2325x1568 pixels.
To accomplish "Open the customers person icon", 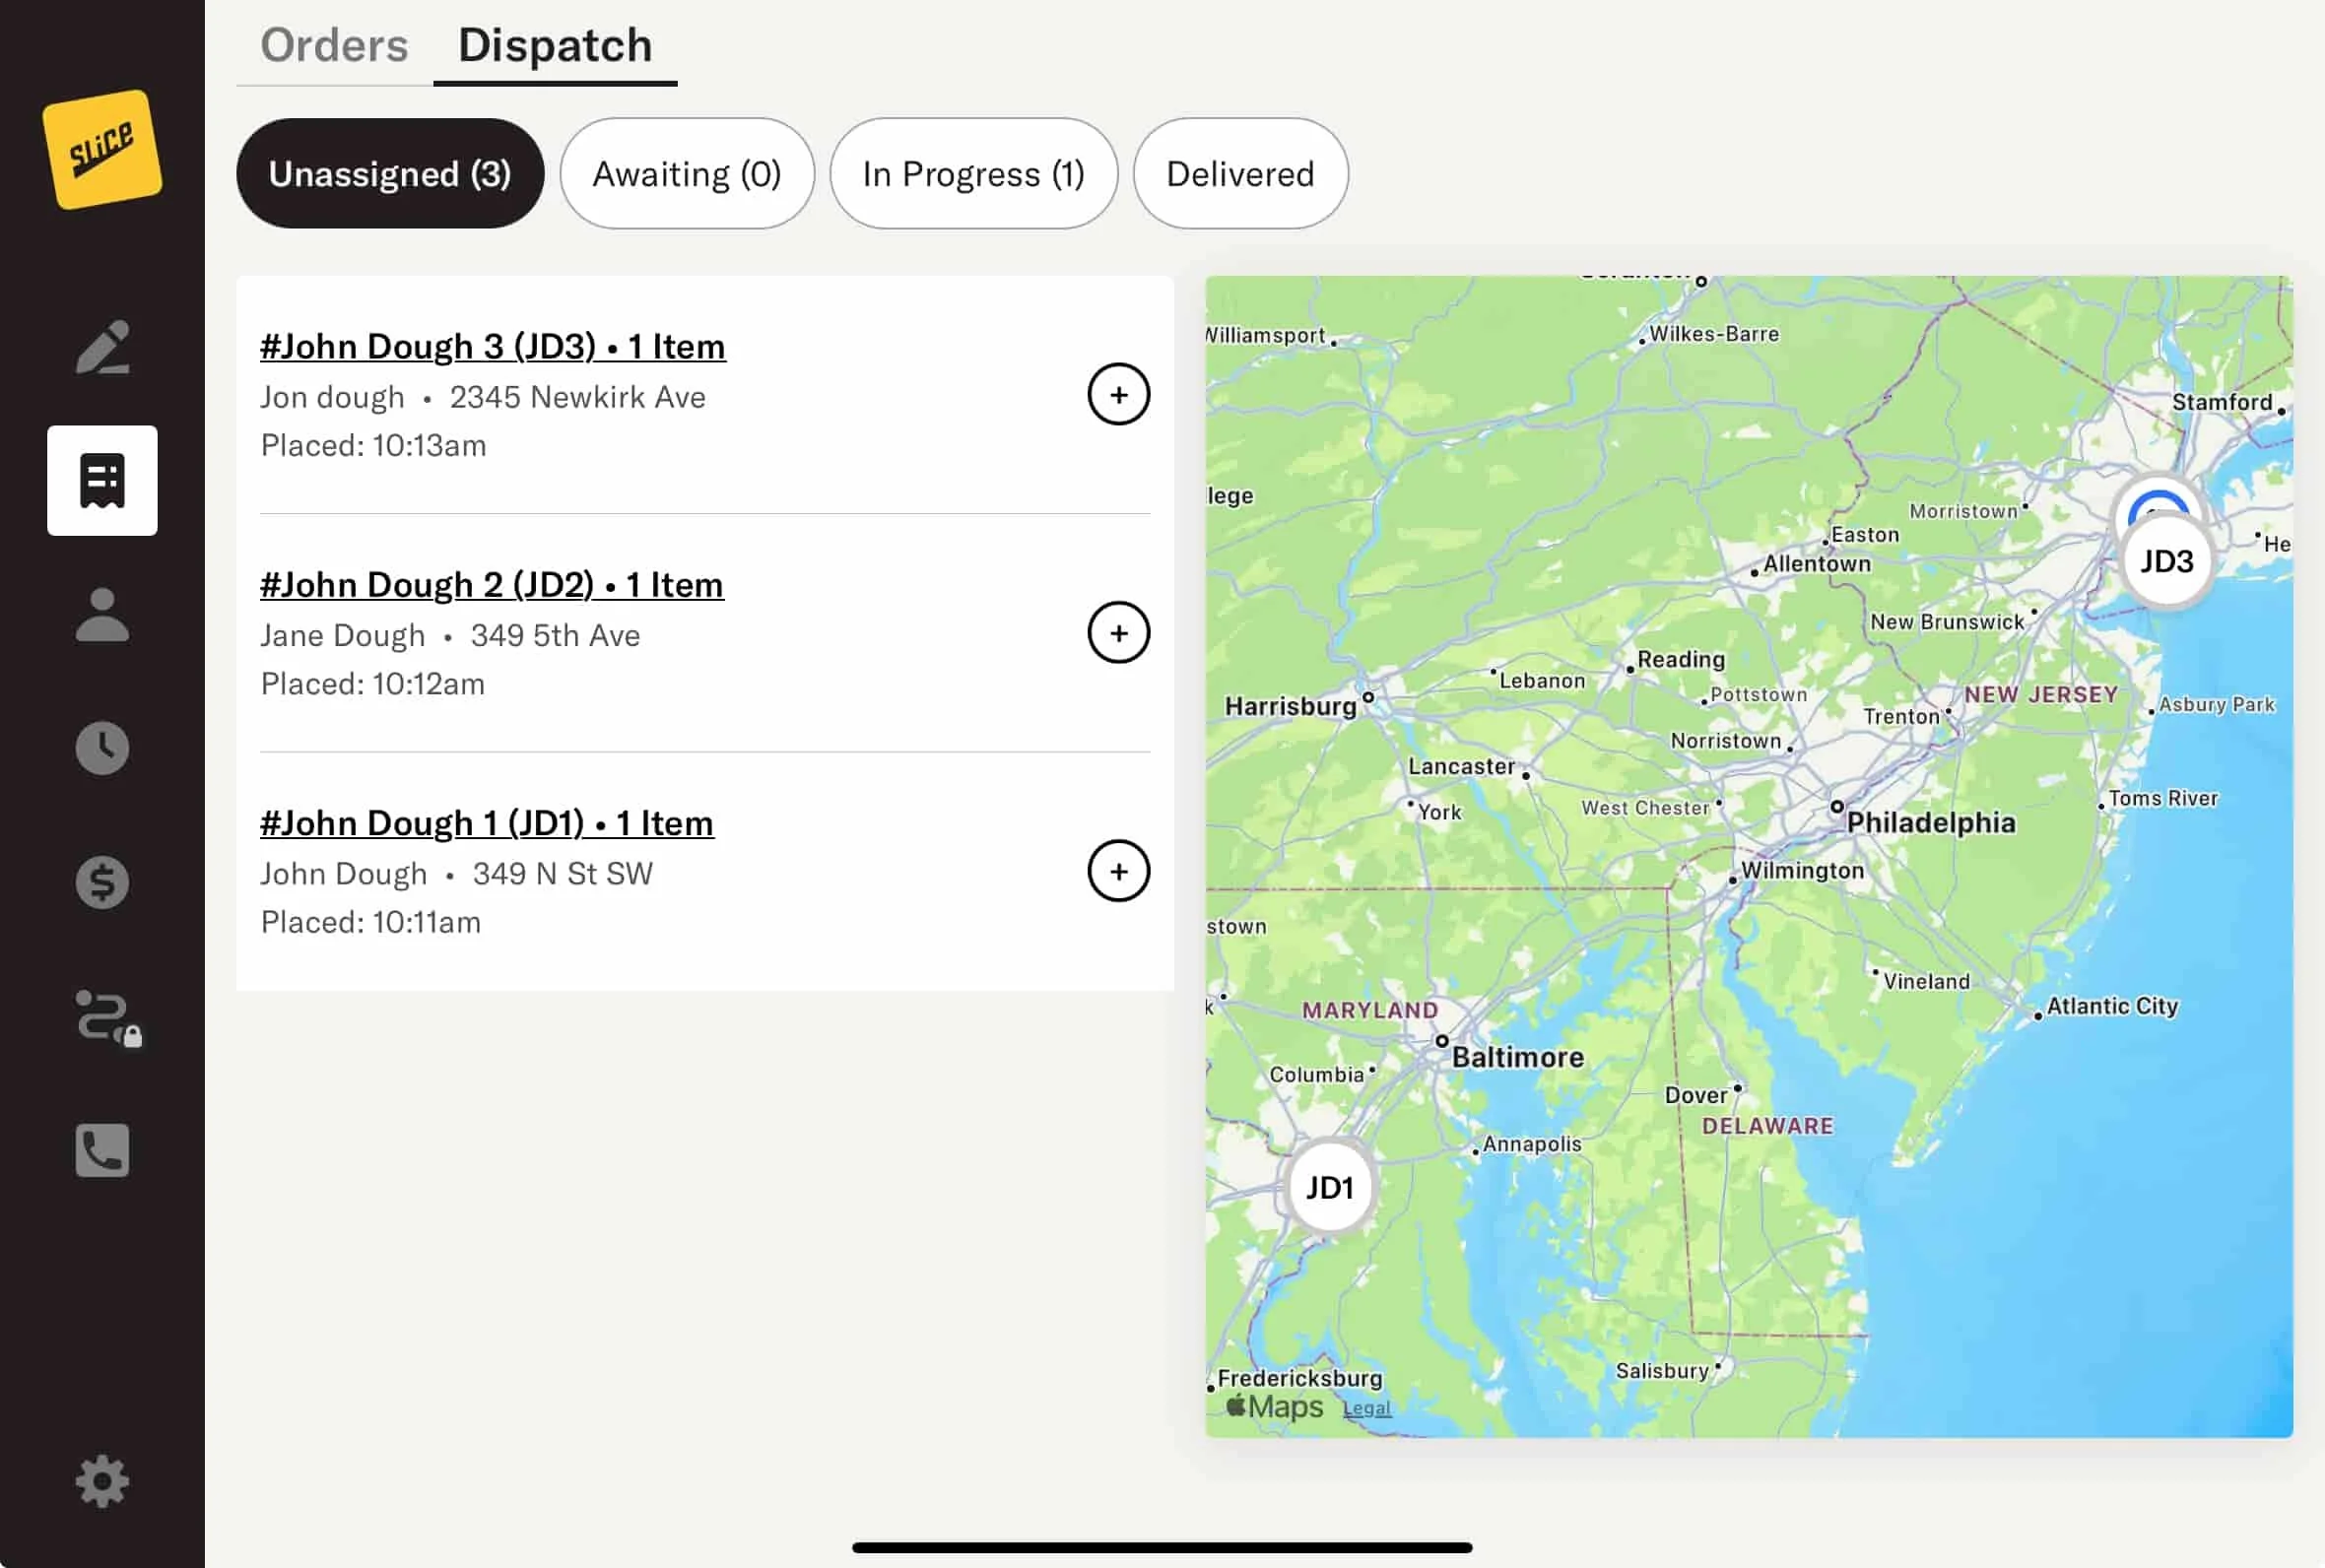I will (102, 614).
